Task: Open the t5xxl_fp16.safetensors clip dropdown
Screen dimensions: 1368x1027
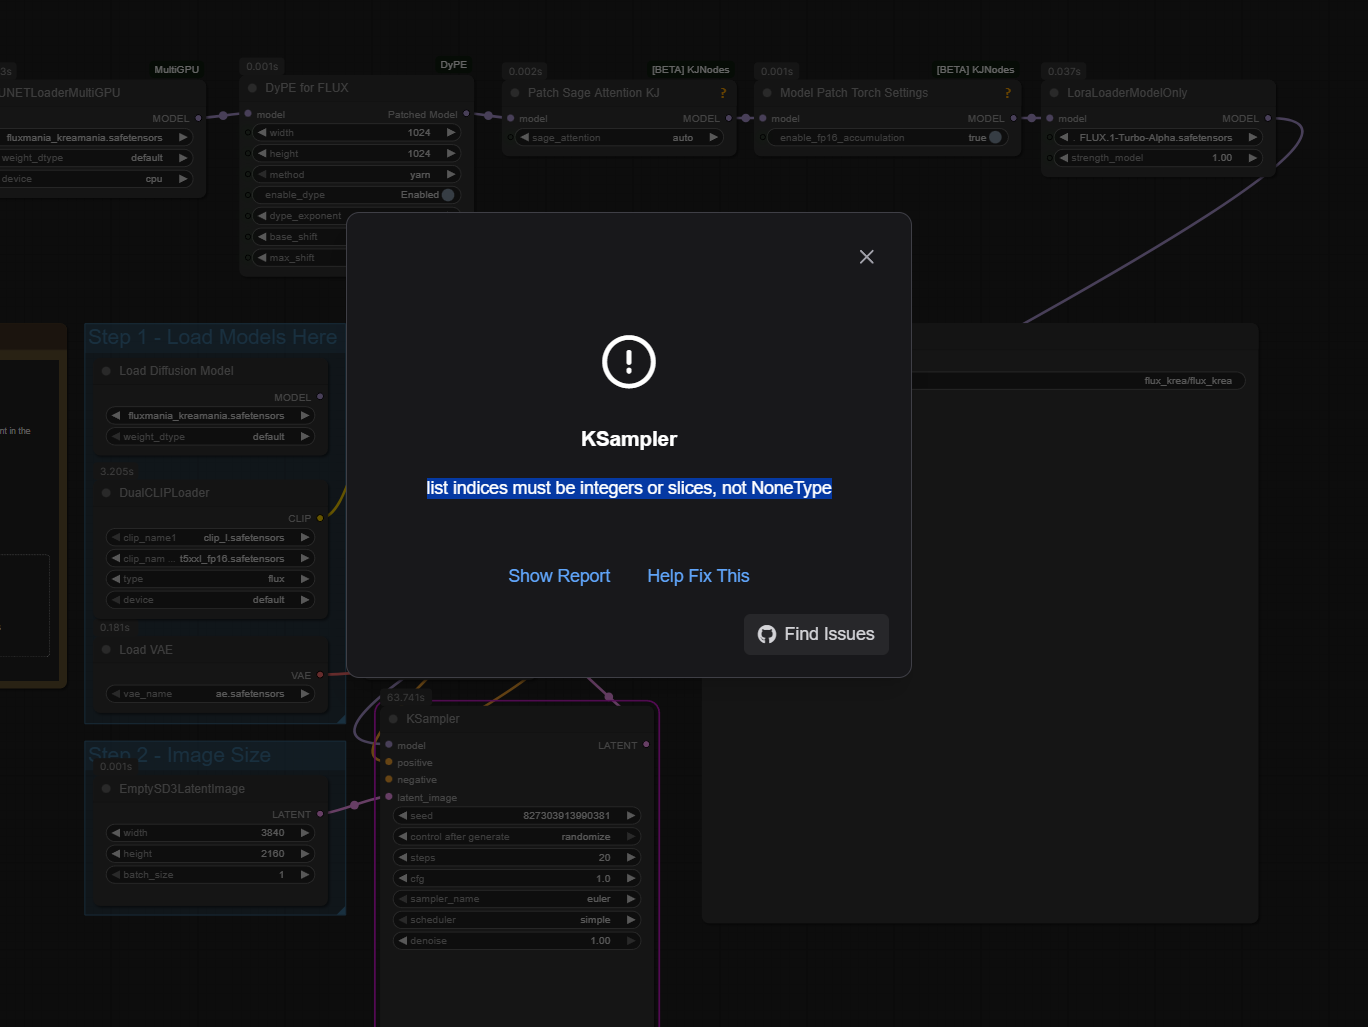Action: [210, 559]
